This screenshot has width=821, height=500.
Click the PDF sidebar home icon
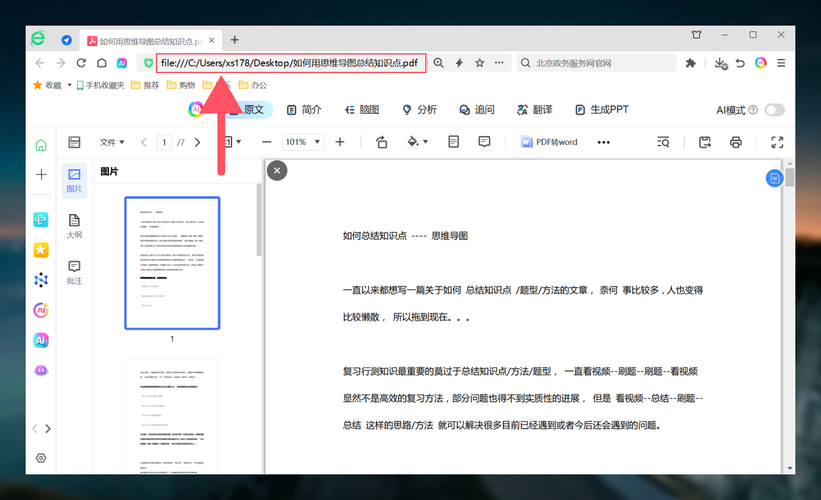41,145
